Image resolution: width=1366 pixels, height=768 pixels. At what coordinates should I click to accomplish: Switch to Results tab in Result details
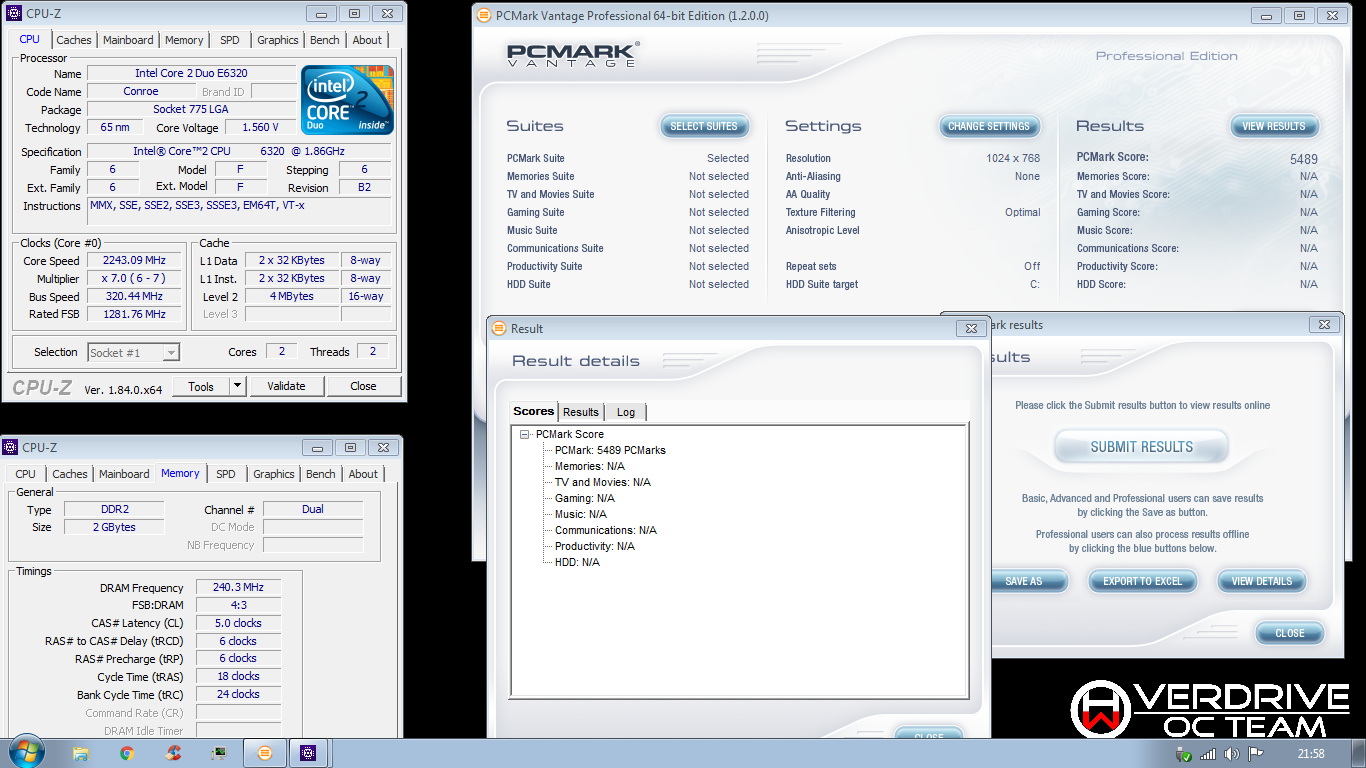coord(580,412)
